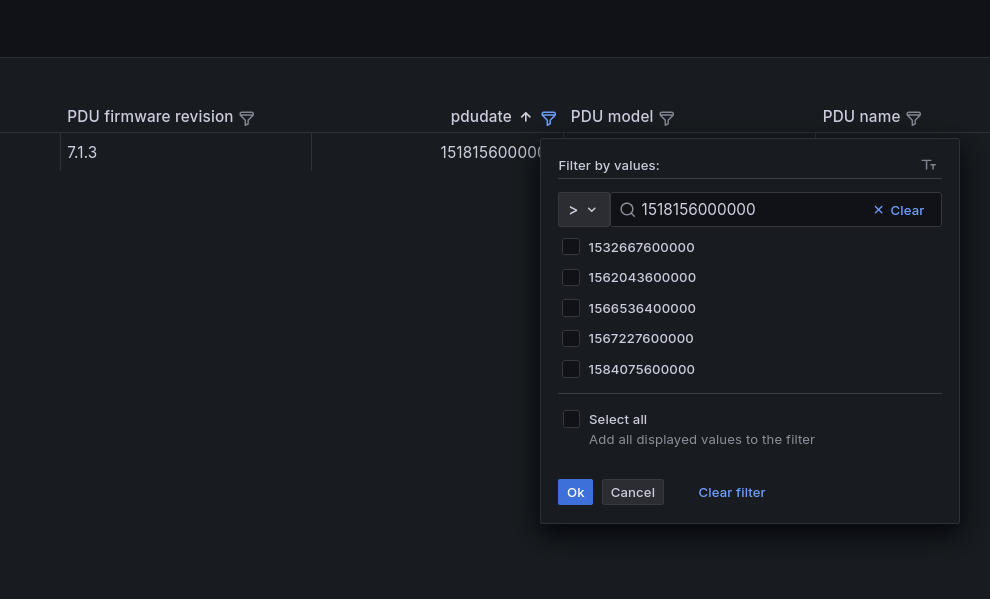Sort by PDU firmware revision header
990x599 pixels.
(x=150, y=117)
